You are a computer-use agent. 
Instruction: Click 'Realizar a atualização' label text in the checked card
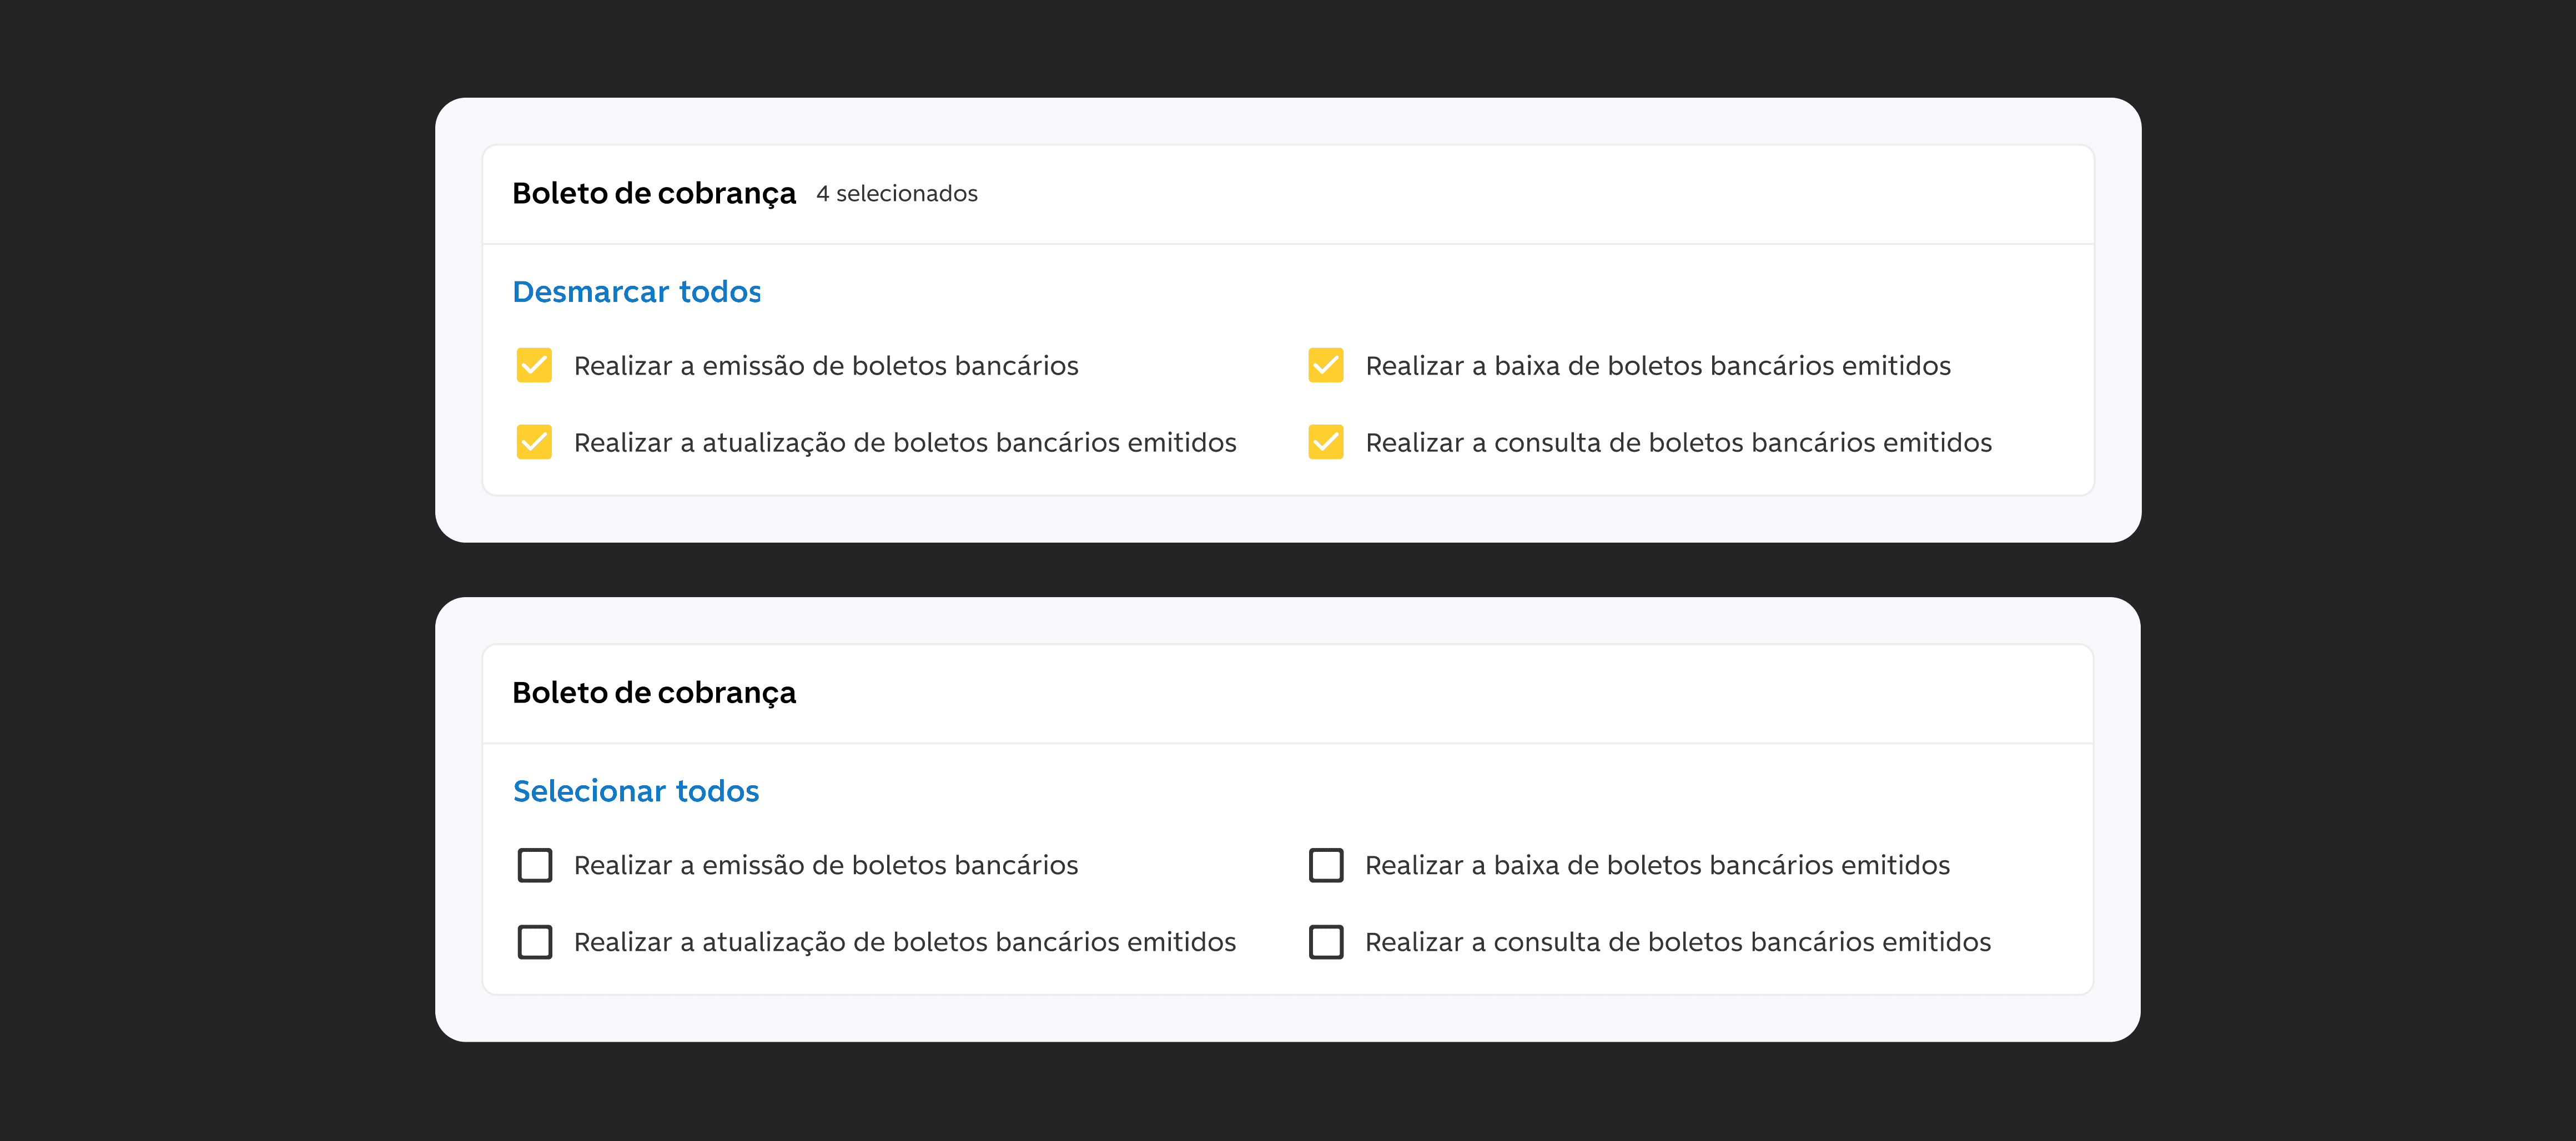point(904,443)
